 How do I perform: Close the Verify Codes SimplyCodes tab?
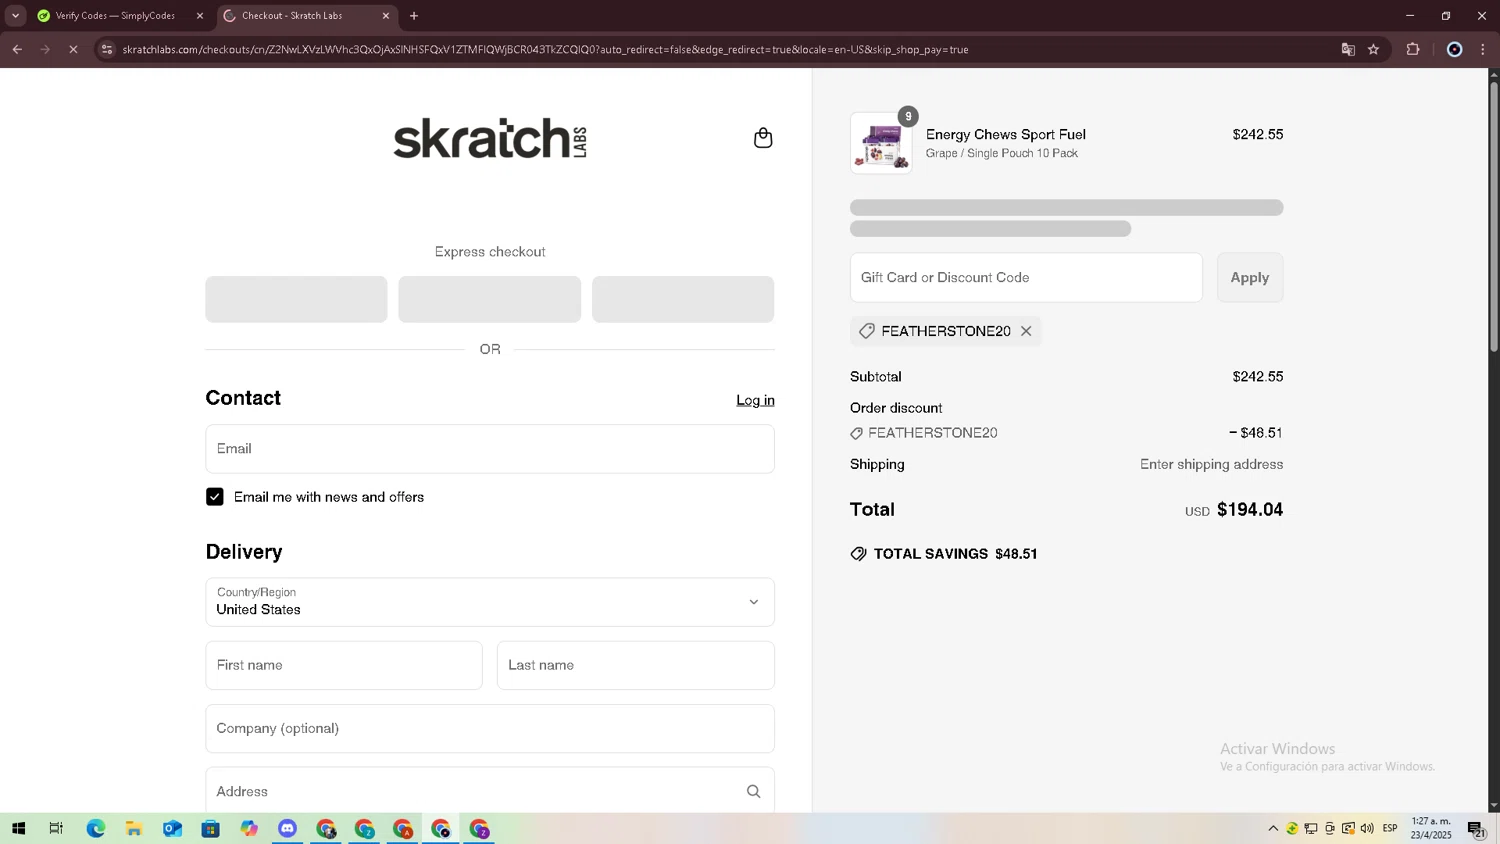[x=200, y=15]
